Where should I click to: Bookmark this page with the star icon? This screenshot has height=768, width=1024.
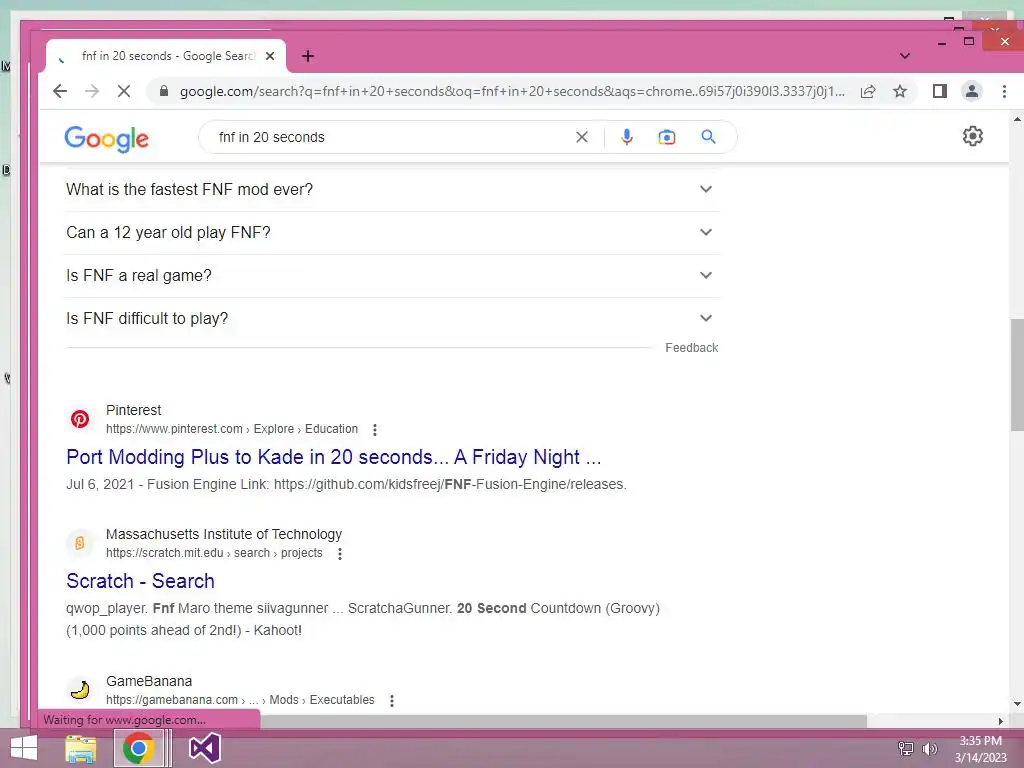tap(900, 91)
